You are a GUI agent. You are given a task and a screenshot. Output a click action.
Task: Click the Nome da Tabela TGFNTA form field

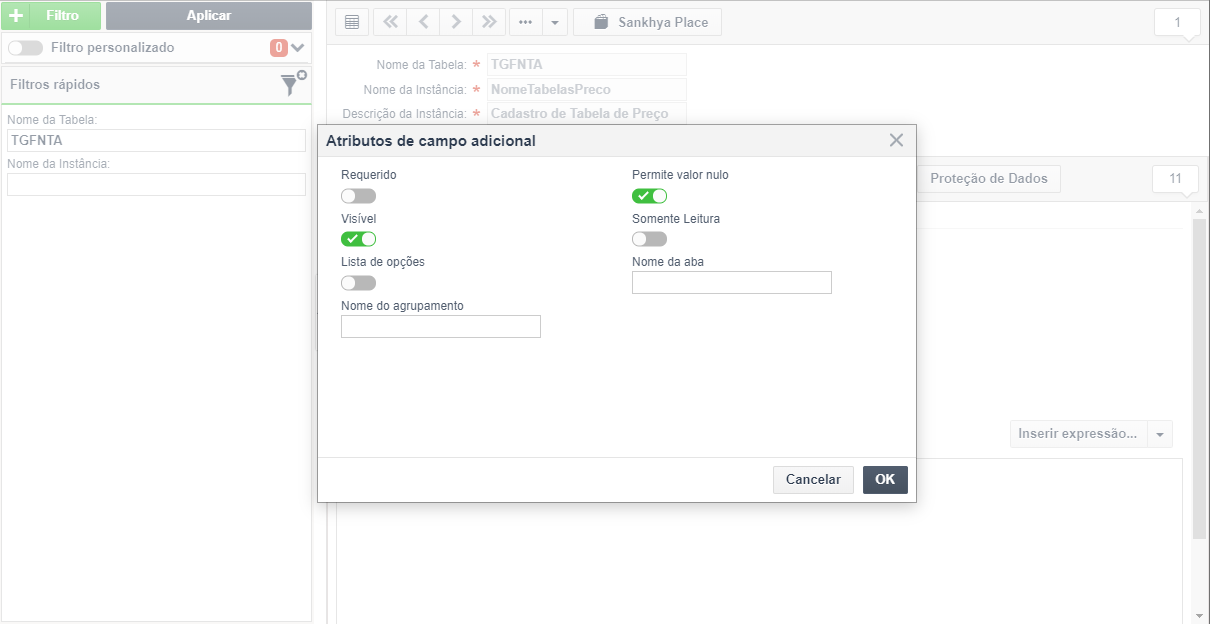pyautogui.click(x=587, y=65)
